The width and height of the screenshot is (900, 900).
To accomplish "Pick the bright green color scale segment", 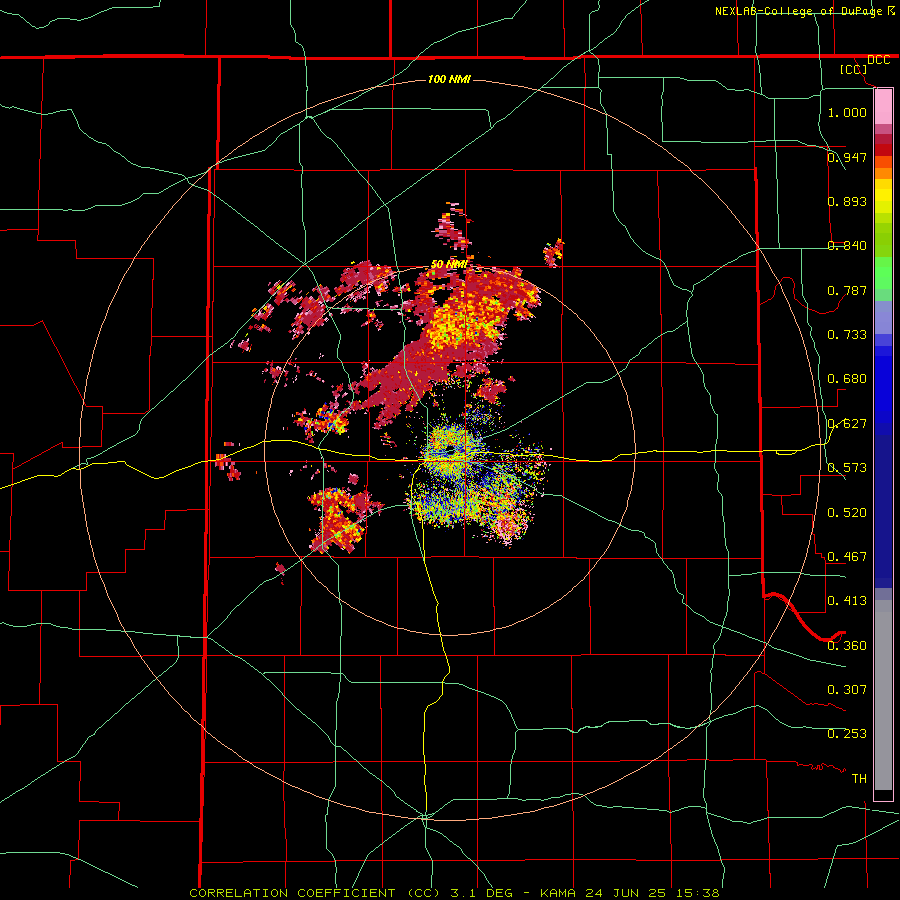I will click(883, 273).
